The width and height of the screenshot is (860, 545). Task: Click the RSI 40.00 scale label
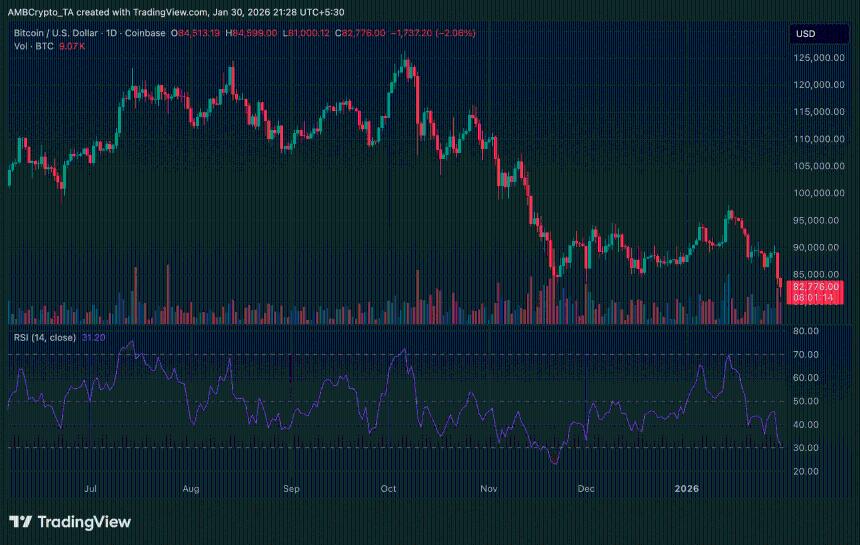(x=806, y=424)
